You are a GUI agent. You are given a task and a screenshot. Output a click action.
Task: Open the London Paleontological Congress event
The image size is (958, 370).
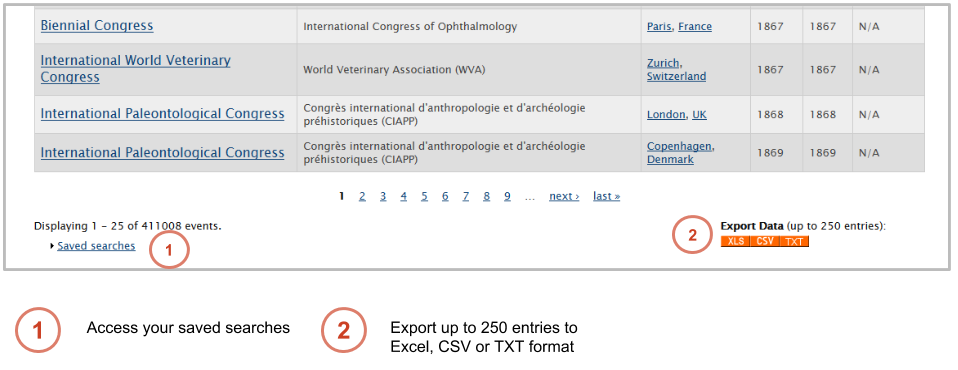coord(163,114)
